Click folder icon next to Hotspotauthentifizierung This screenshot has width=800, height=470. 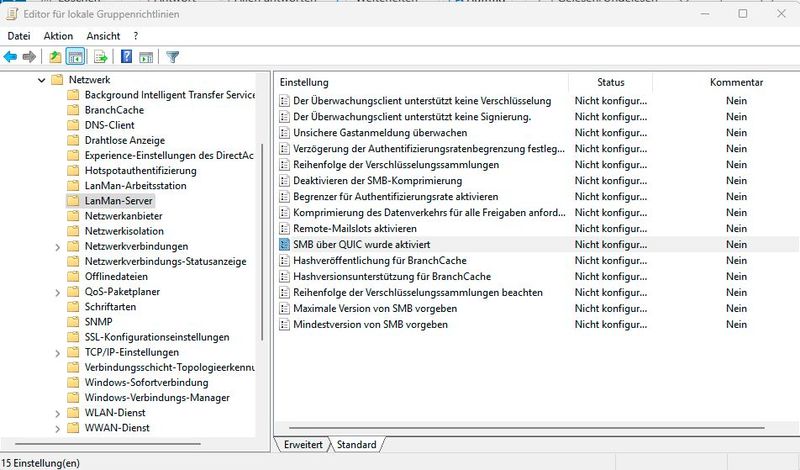[x=73, y=170]
